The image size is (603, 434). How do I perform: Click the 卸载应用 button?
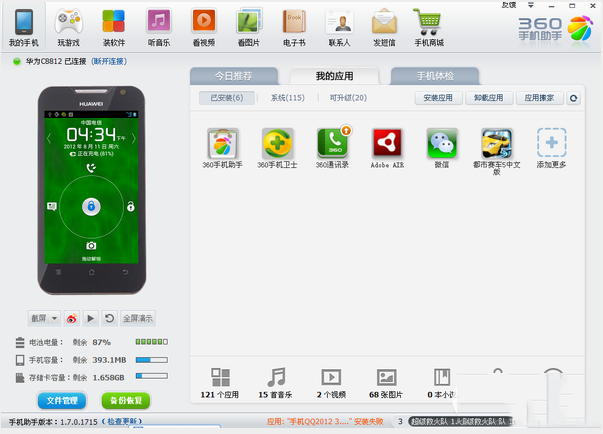click(489, 98)
